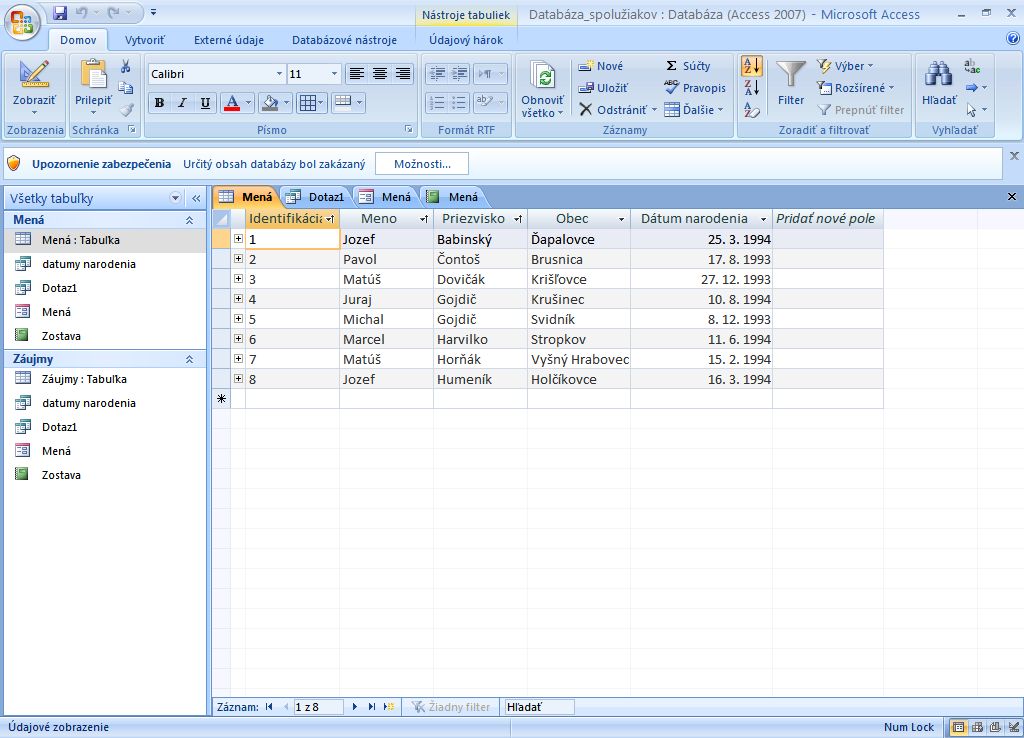This screenshot has height=738, width=1024.
Task: Save using quick access floppy icon
Action: click(x=60, y=12)
